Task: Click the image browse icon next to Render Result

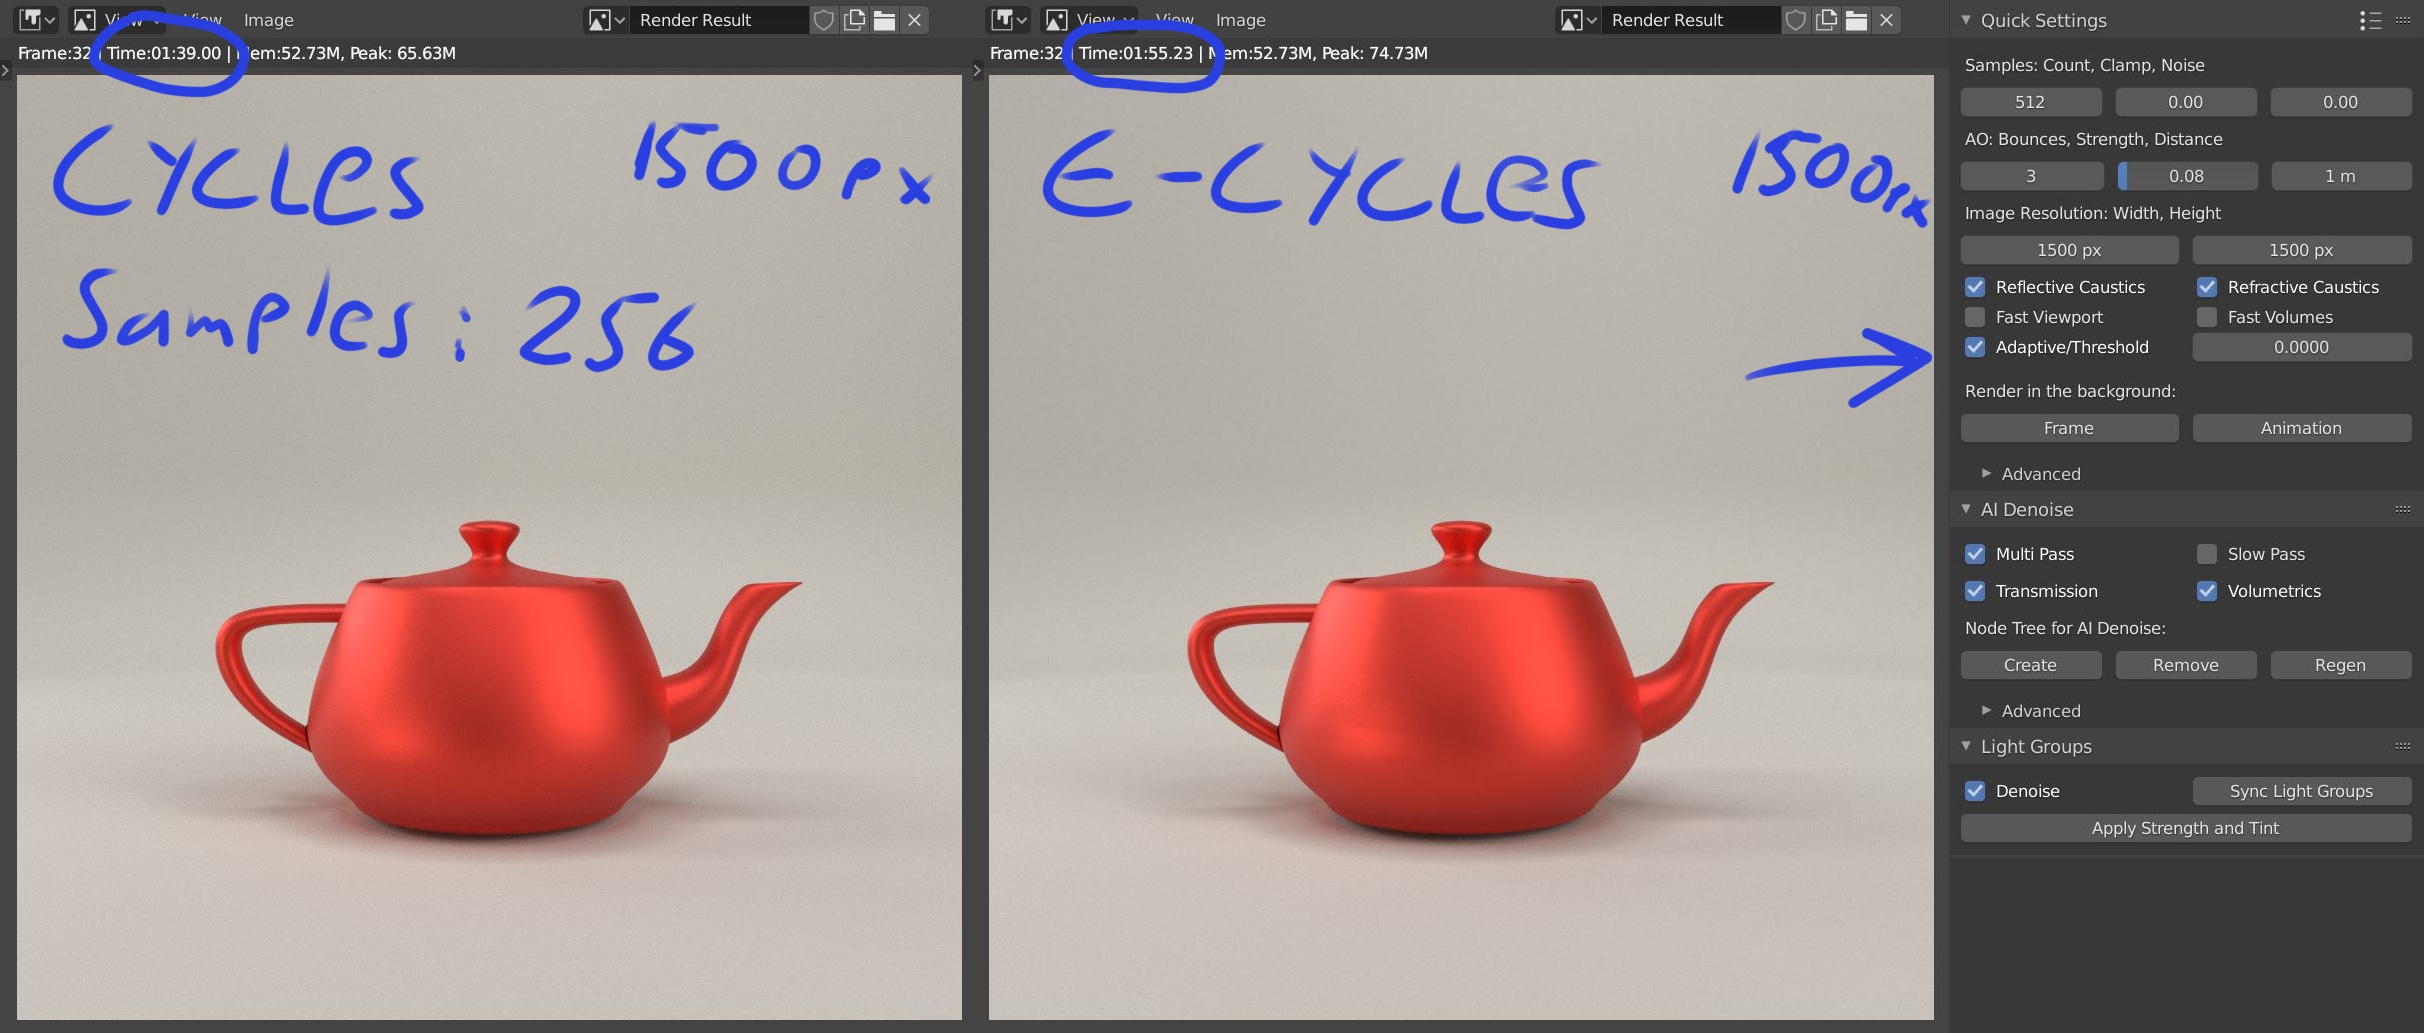Action: [x=607, y=20]
